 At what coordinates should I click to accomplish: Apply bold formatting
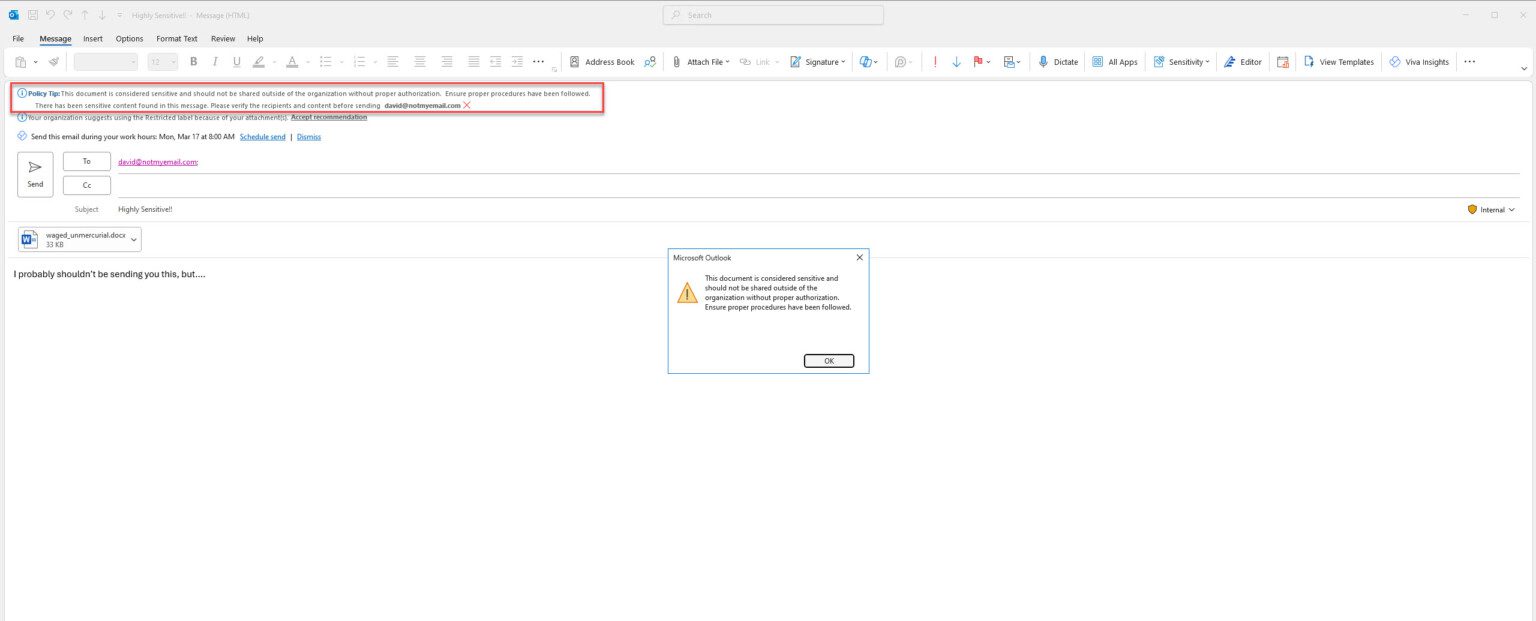[193, 61]
